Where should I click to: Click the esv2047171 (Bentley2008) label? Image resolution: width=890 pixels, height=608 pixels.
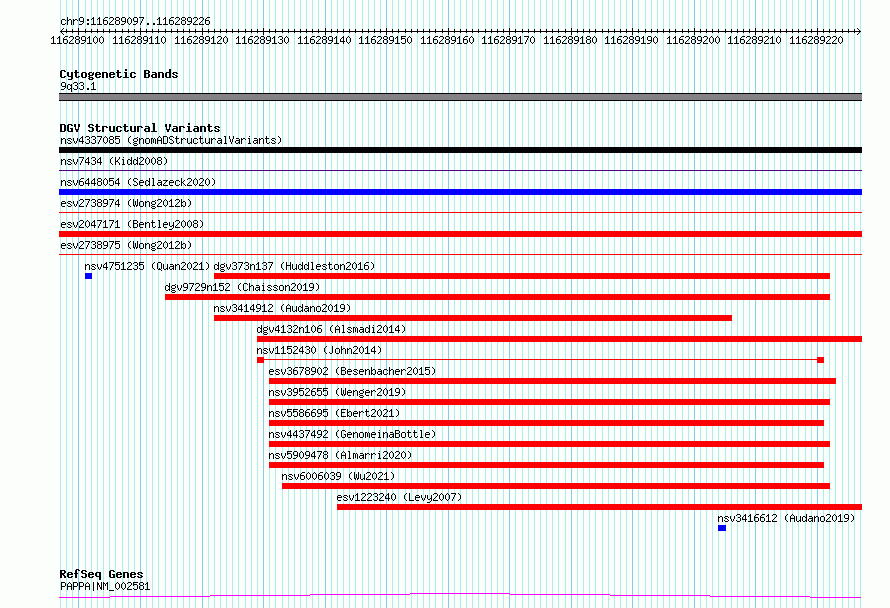(x=132, y=224)
